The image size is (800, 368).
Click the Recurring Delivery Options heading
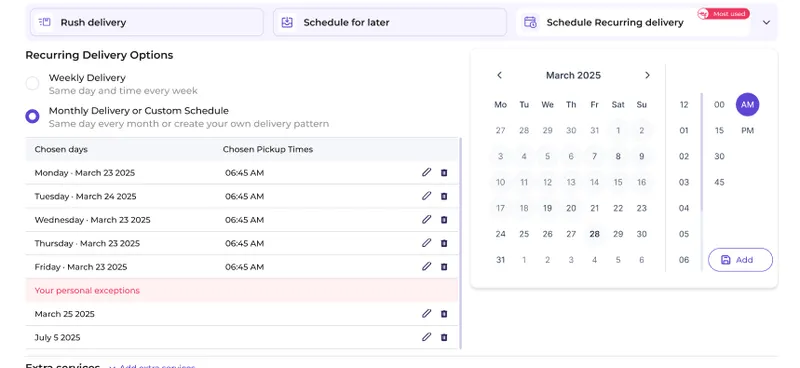99,55
